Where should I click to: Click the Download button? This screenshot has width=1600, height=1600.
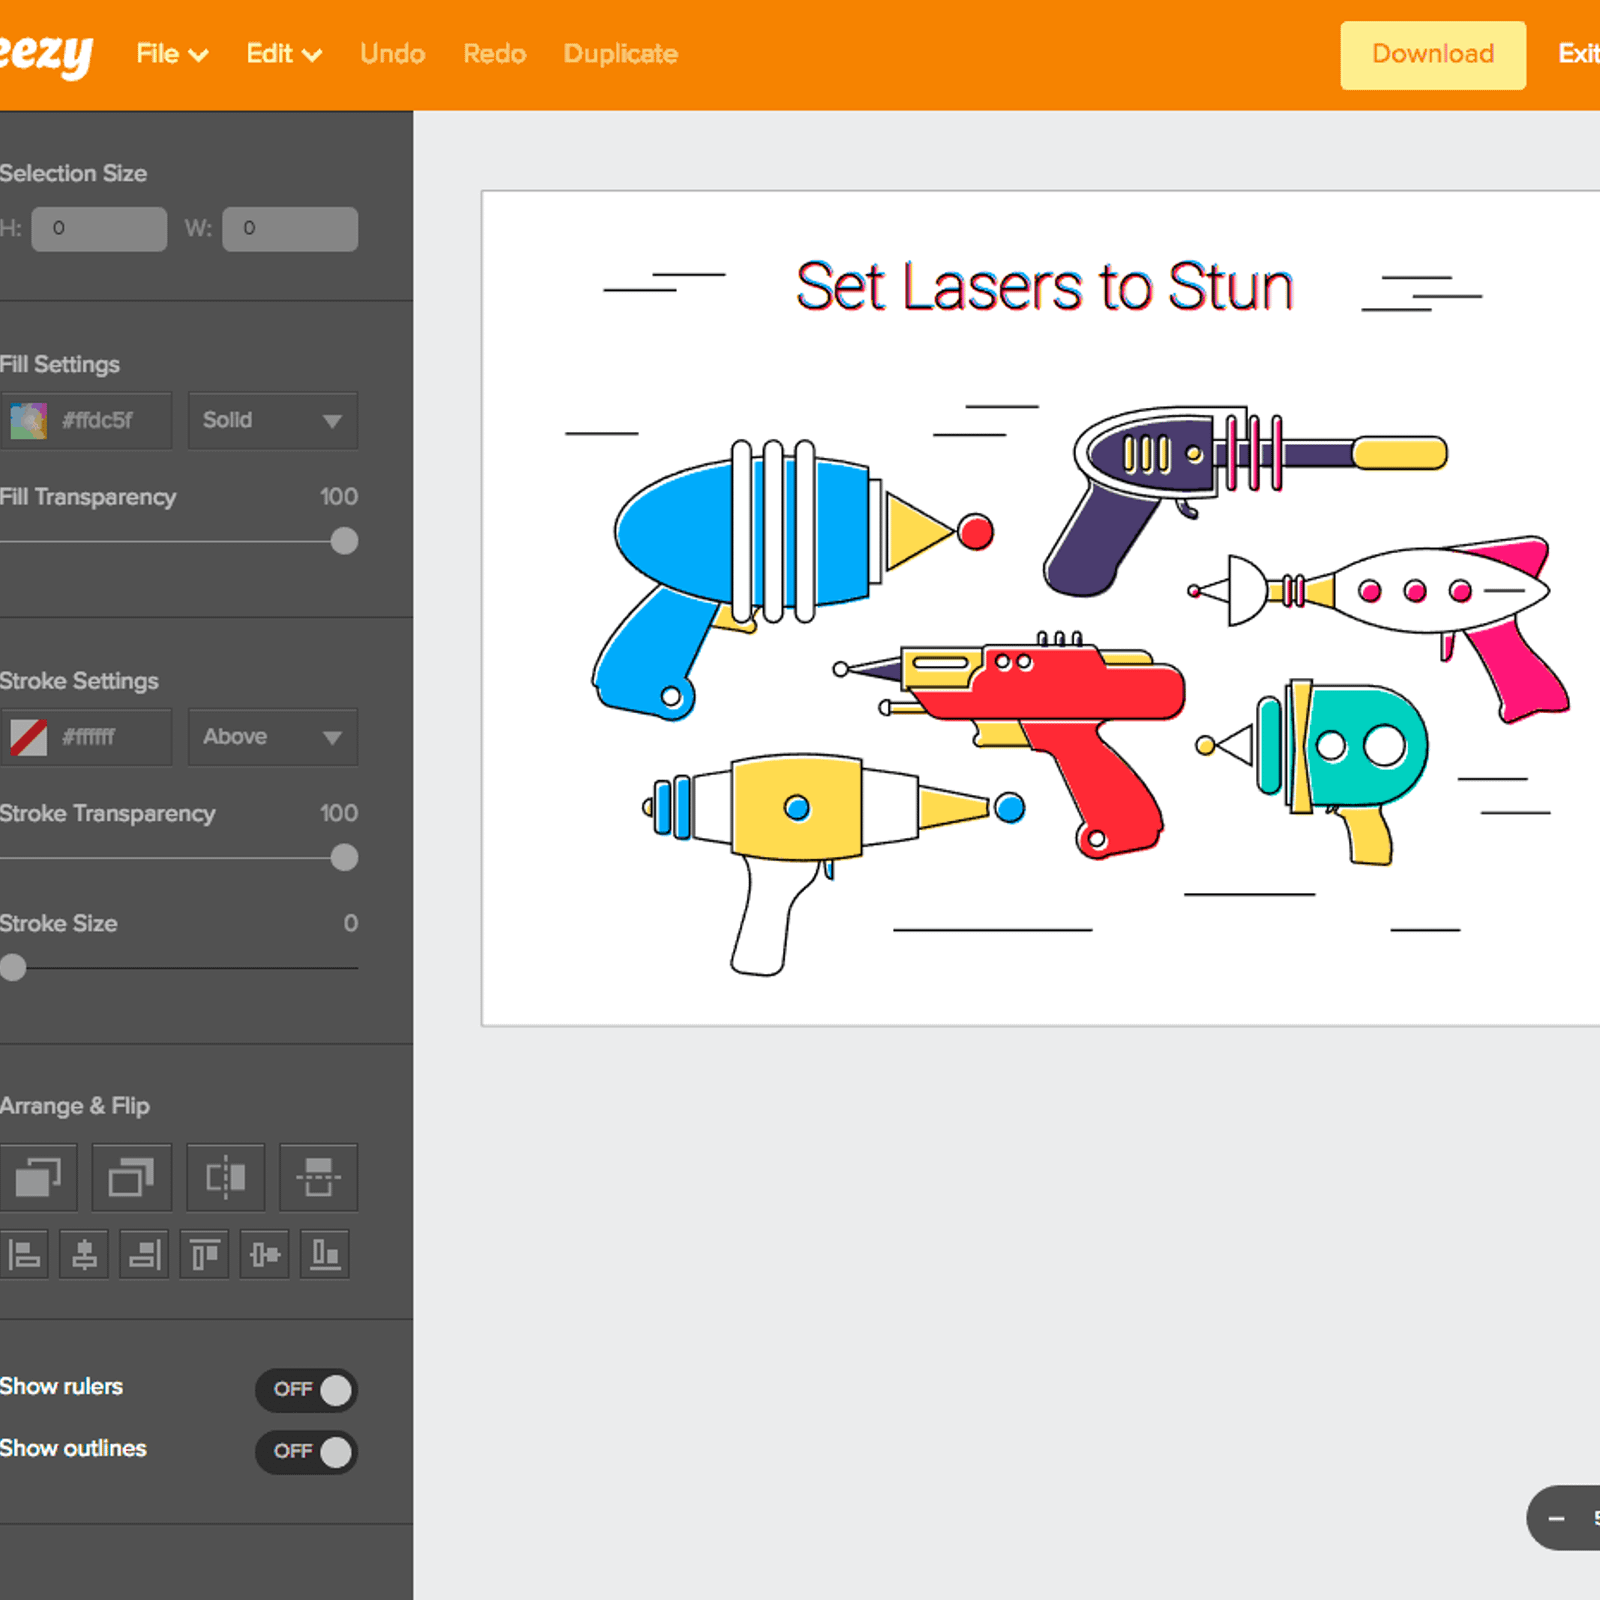(x=1433, y=55)
